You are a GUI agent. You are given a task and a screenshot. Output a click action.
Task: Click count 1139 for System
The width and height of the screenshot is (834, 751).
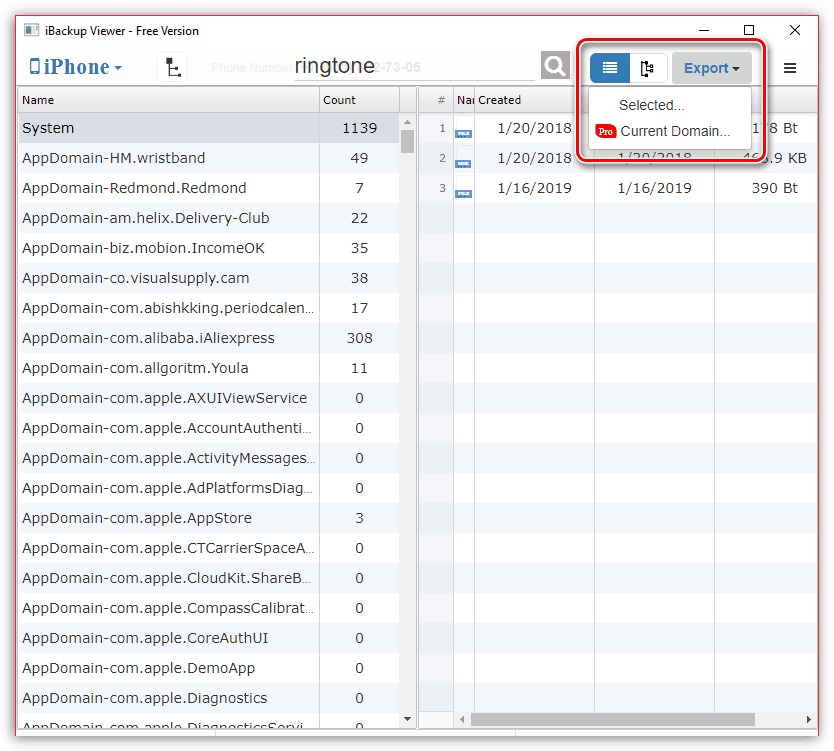coord(360,128)
